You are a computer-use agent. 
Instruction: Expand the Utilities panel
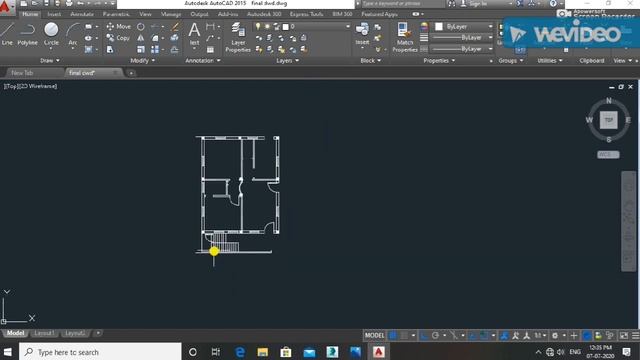tap(550, 60)
